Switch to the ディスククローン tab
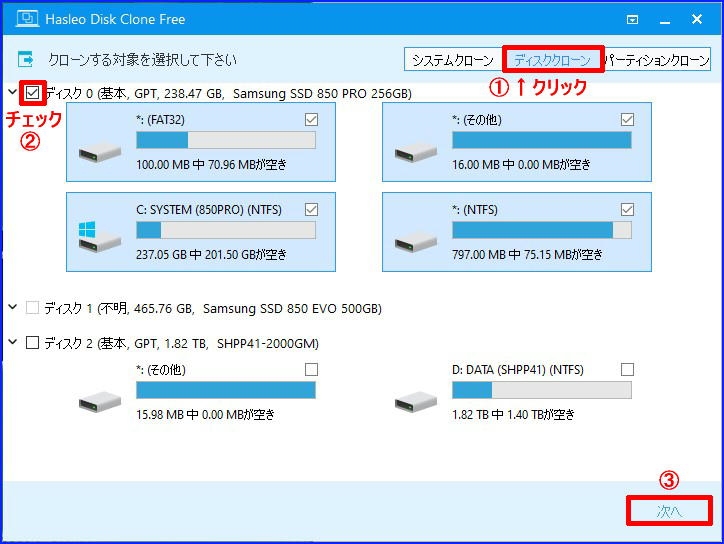Viewport: 724px width, 544px height. (552, 60)
